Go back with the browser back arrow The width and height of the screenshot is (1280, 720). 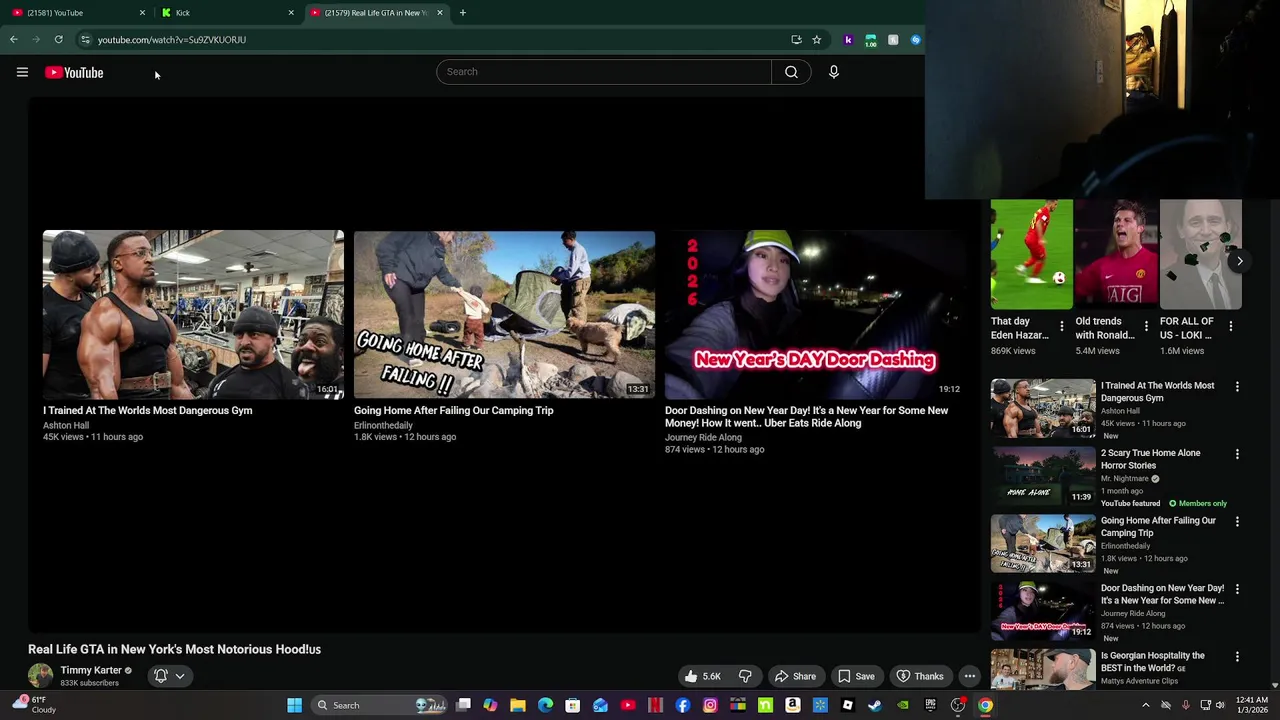14,39
